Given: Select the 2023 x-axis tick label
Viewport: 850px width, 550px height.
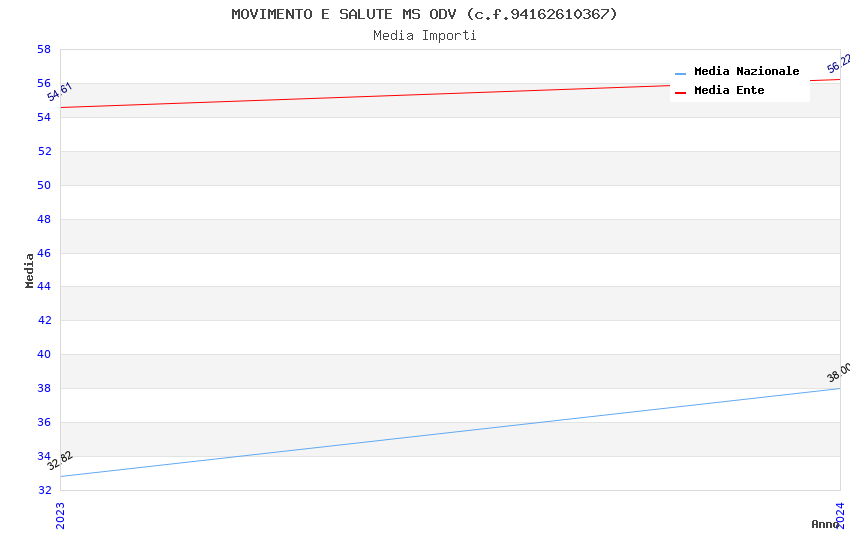Looking at the screenshot, I should pos(60,515).
